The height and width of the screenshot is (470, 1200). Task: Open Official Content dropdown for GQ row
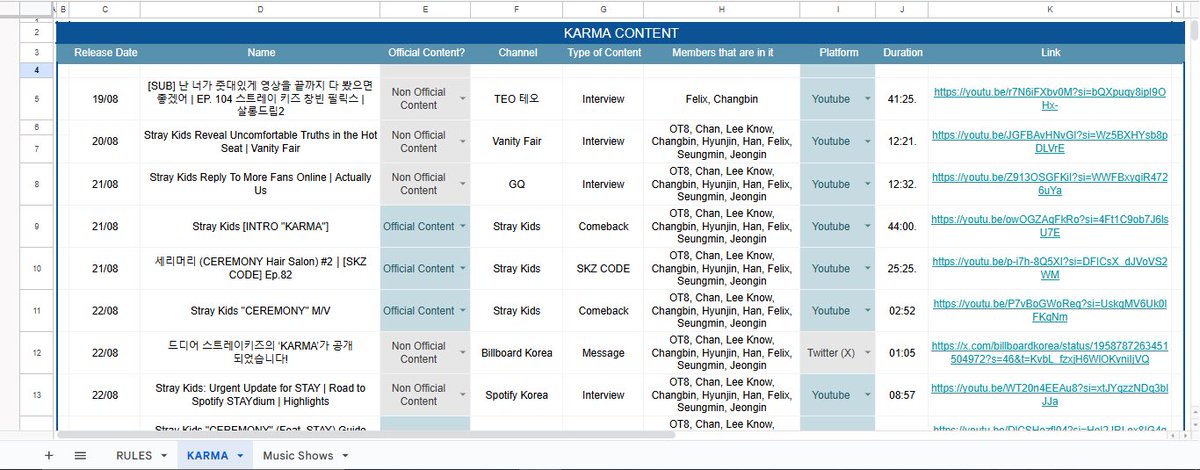click(x=462, y=184)
